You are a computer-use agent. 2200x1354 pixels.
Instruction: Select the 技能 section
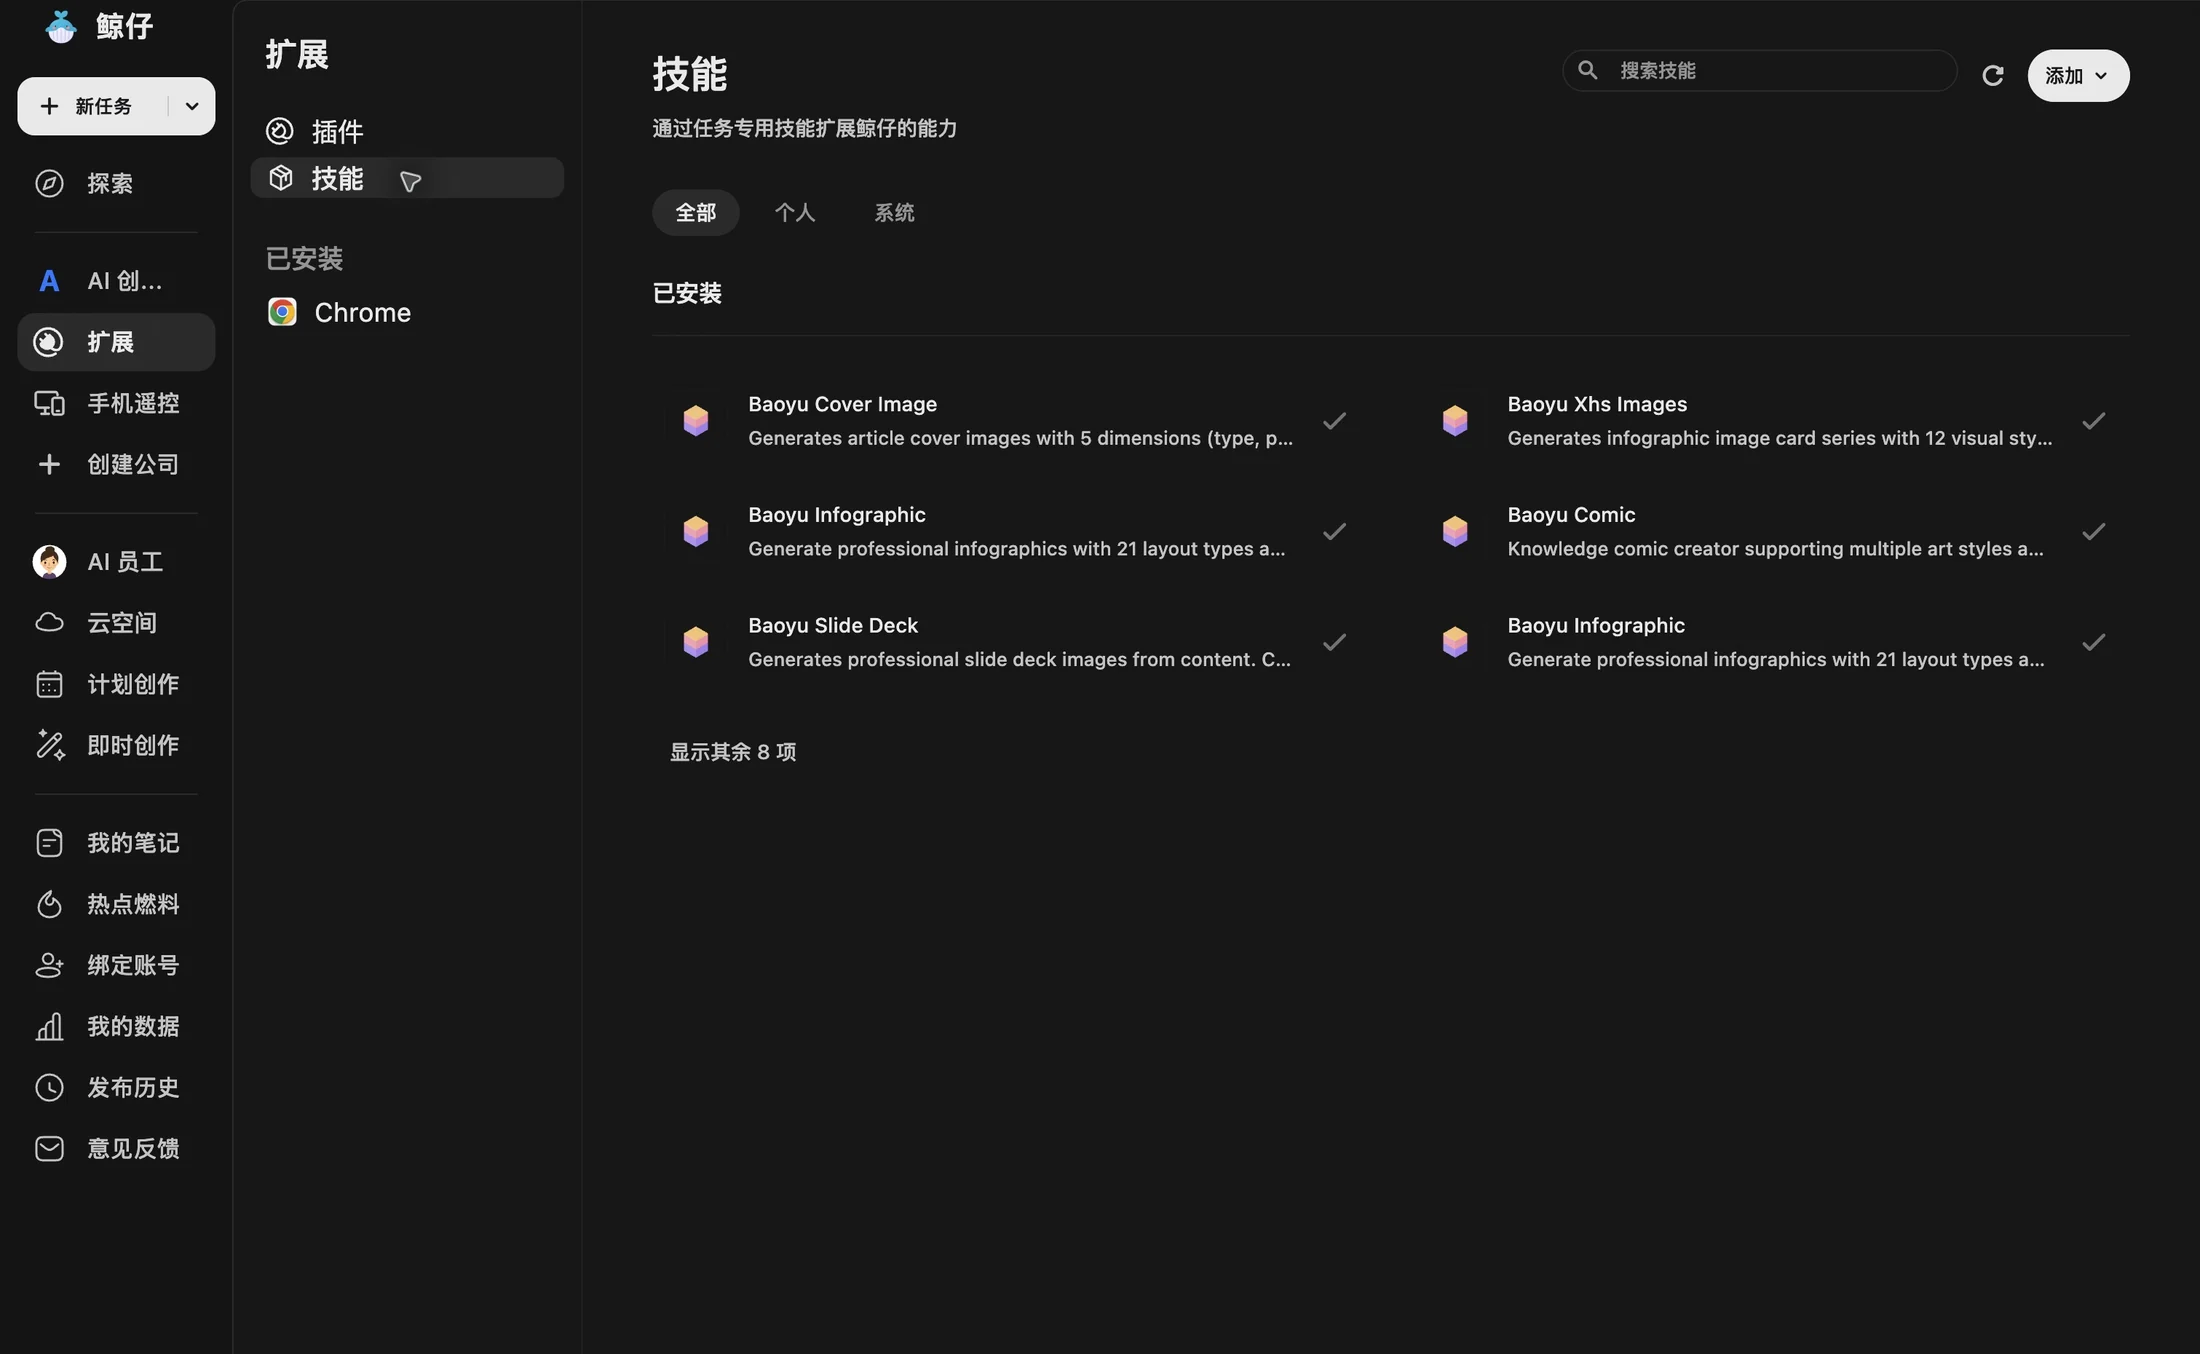(x=407, y=178)
